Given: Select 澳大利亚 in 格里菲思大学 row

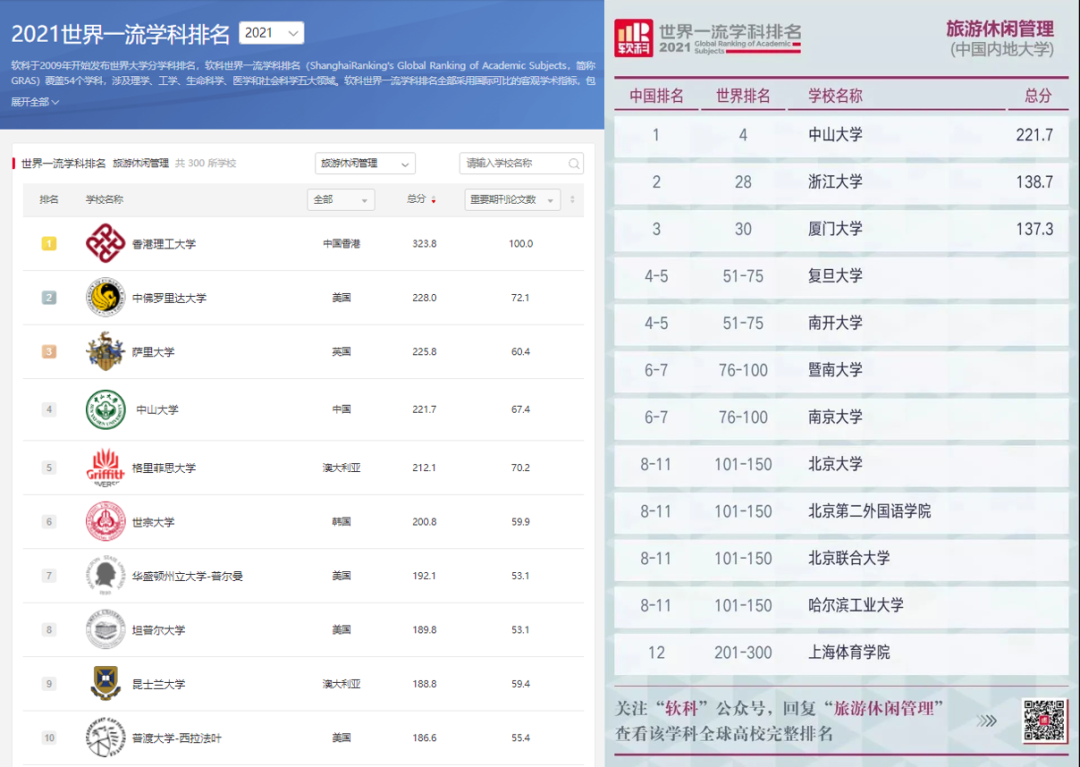Looking at the screenshot, I should [x=342, y=468].
